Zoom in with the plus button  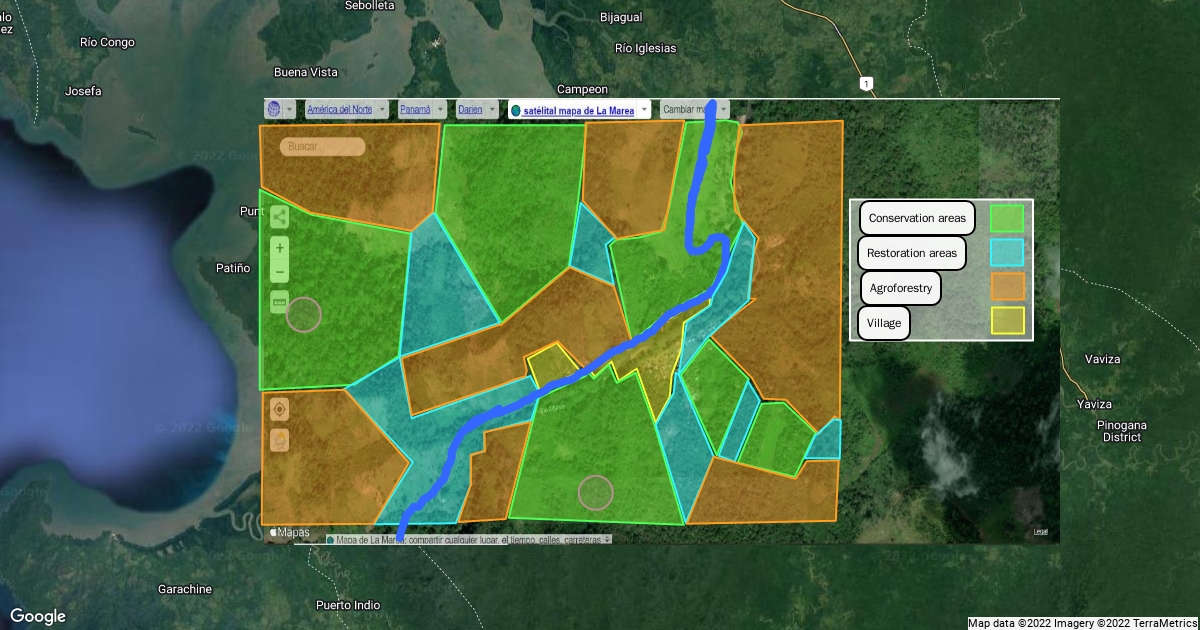tap(280, 248)
